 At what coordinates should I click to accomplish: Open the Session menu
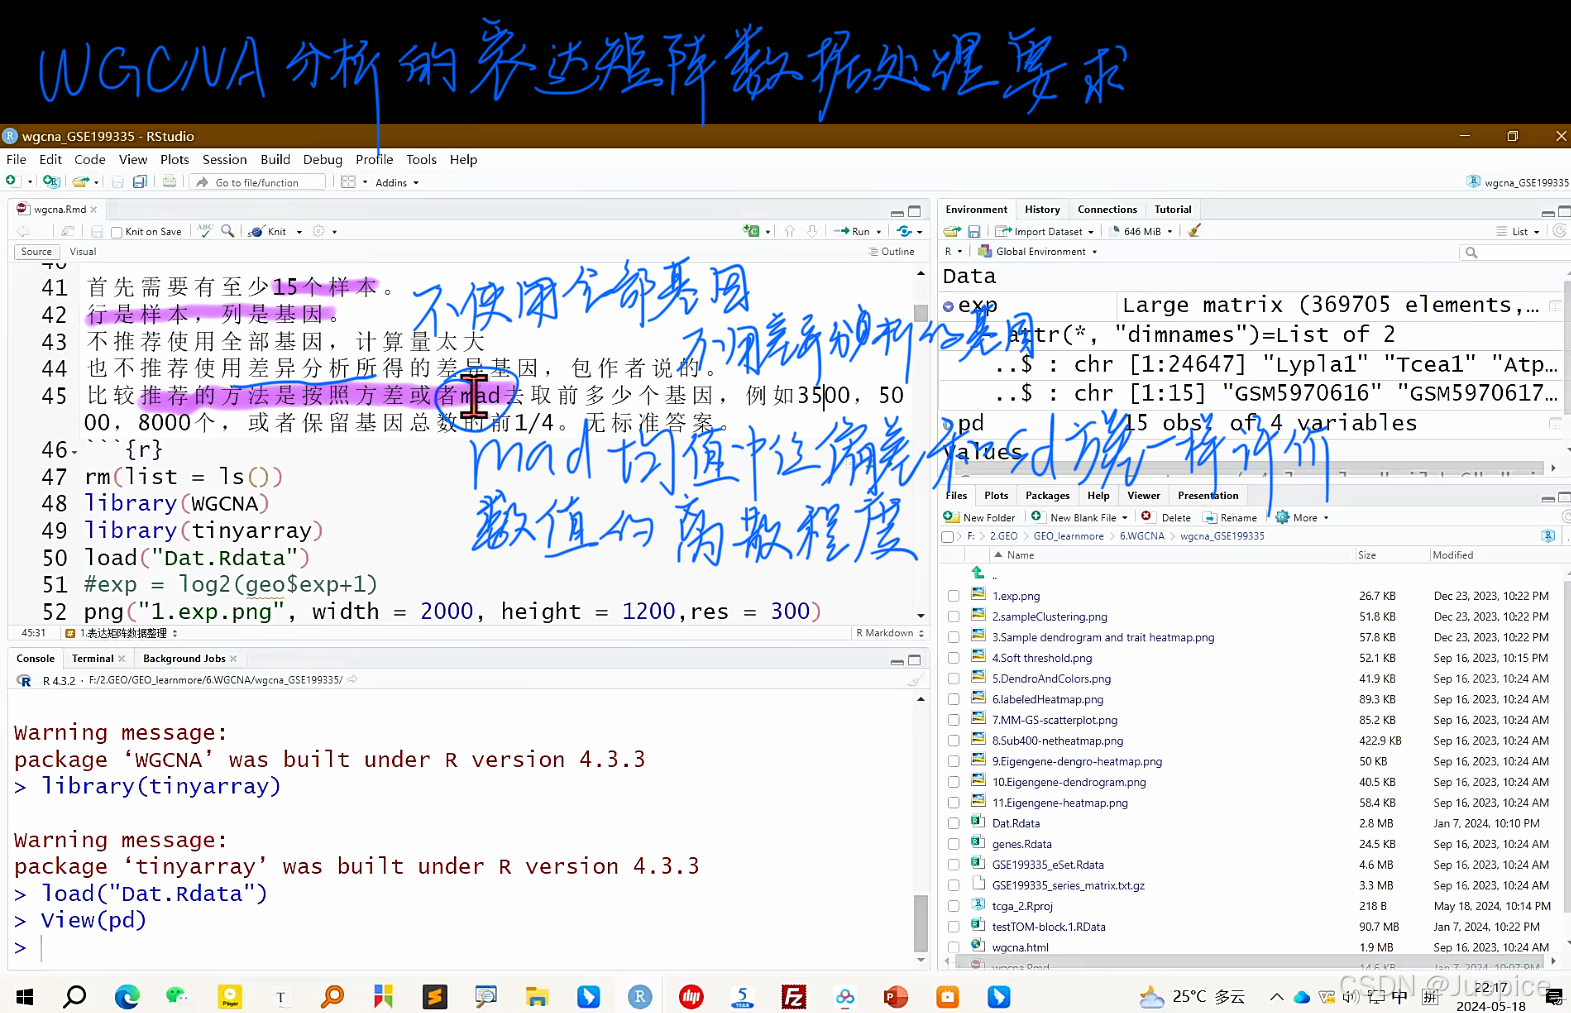224,159
